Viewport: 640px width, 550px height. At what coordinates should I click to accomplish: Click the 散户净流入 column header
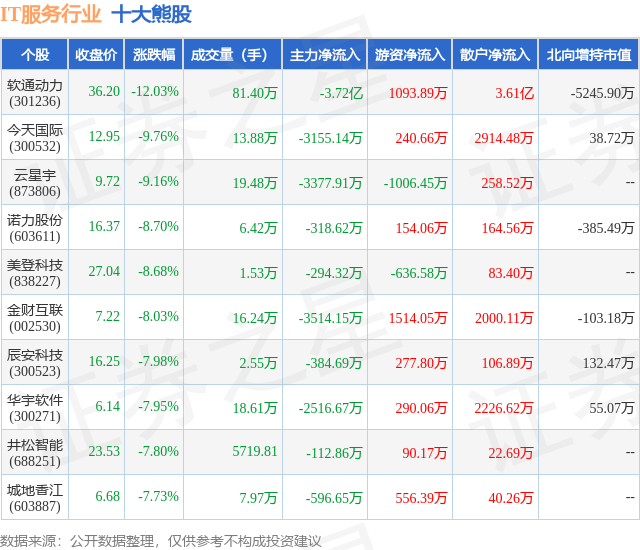pos(495,55)
